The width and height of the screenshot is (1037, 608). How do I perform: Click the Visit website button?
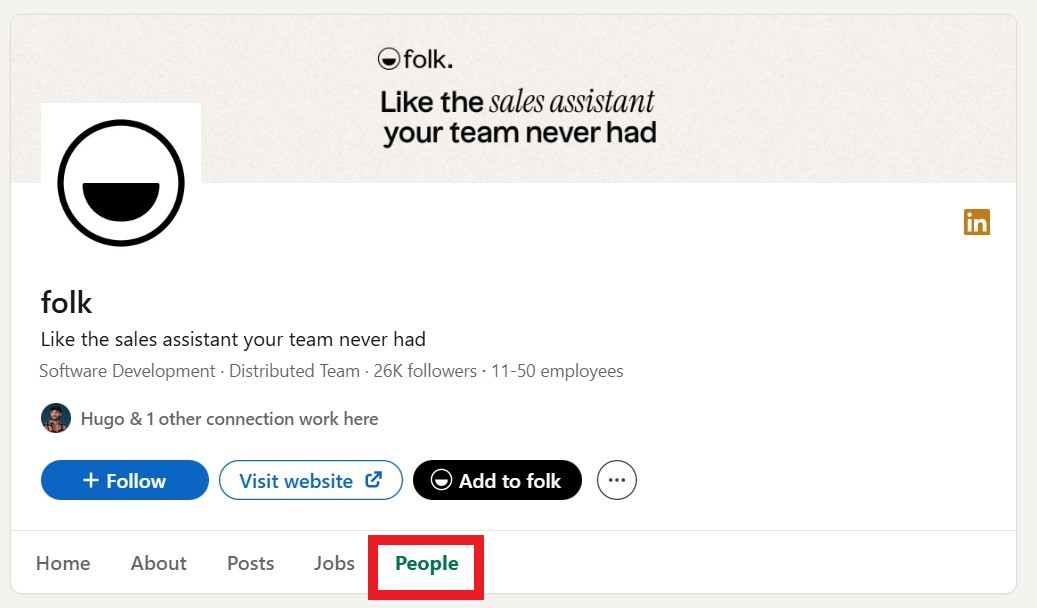tap(310, 480)
